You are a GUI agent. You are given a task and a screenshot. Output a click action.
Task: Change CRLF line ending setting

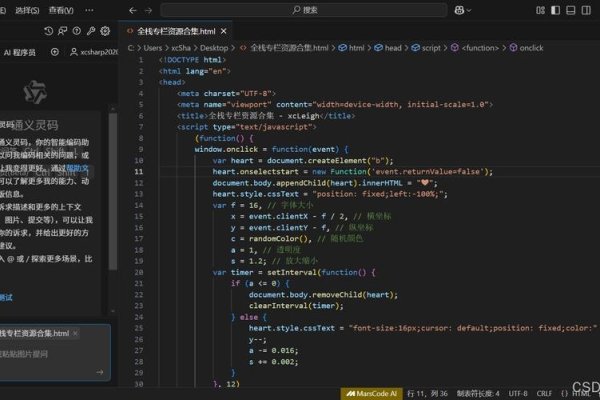(x=544, y=393)
